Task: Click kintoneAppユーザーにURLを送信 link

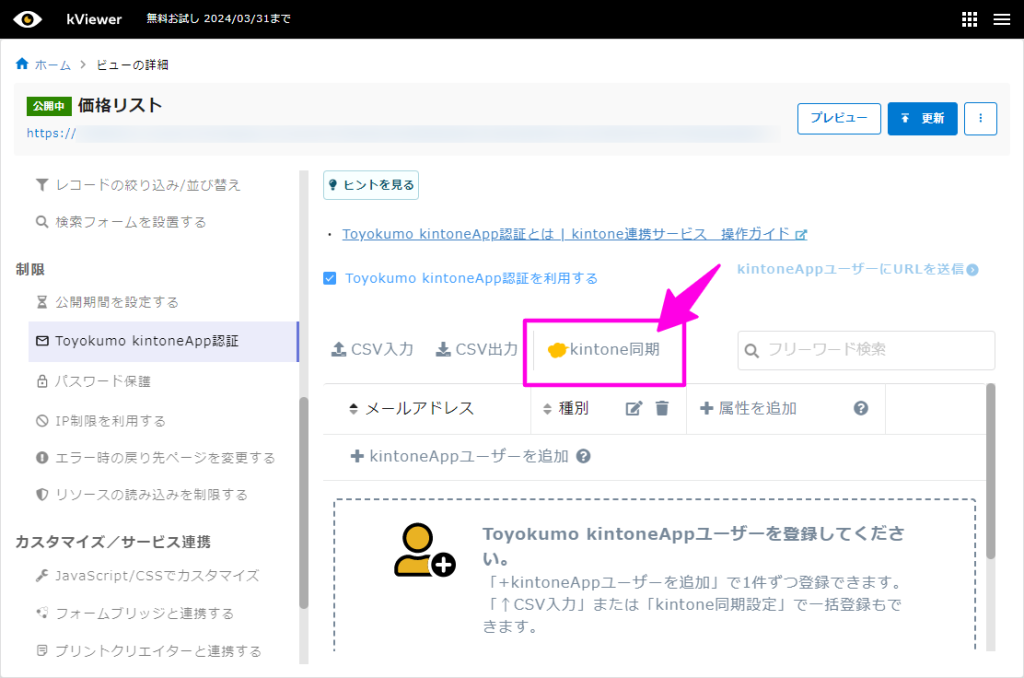Action: [x=857, y=269]
